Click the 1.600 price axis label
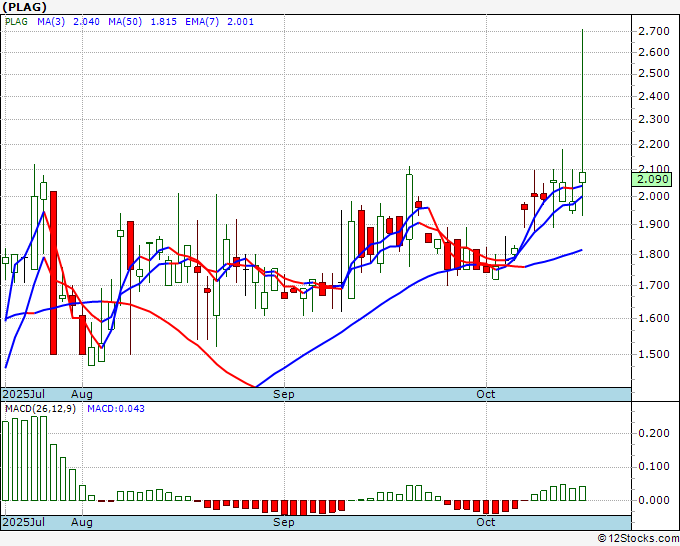 654,318
